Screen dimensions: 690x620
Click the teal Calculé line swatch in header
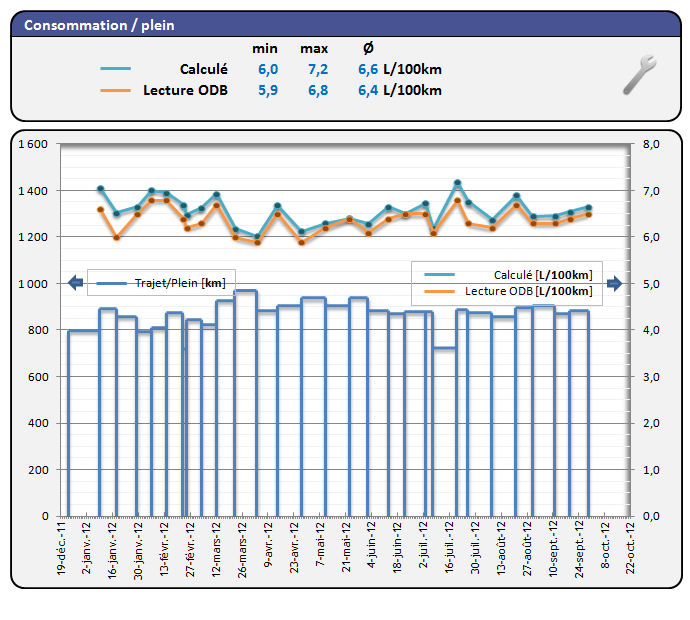115,70
